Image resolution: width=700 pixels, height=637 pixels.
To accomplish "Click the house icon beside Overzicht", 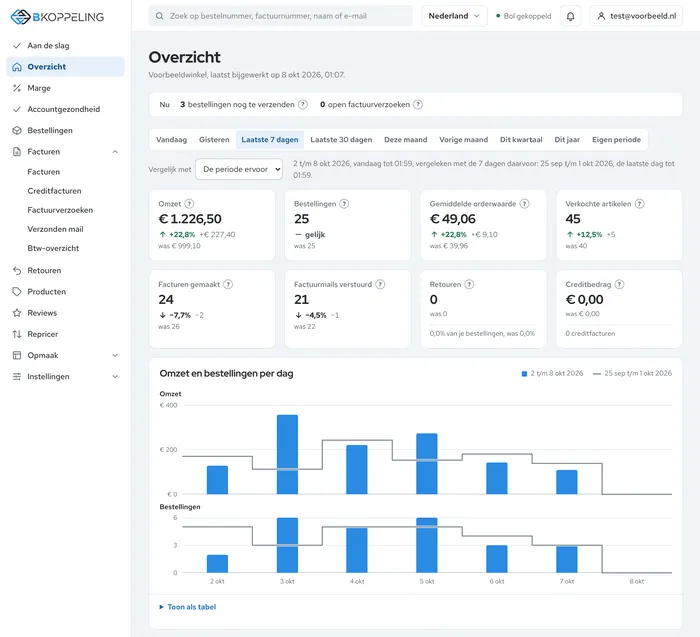I will pyautogui.click(x=17, y=67).
